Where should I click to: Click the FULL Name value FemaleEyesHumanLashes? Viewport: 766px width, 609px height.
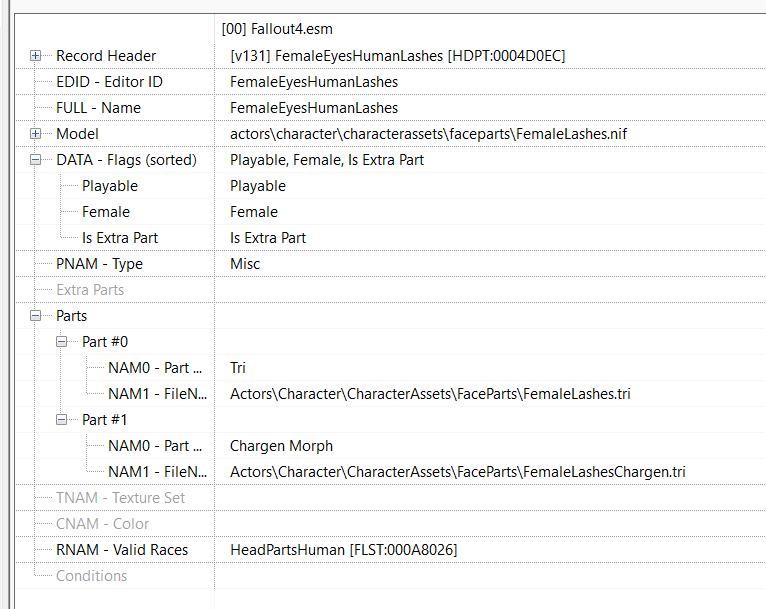click(x=314, y=108)
